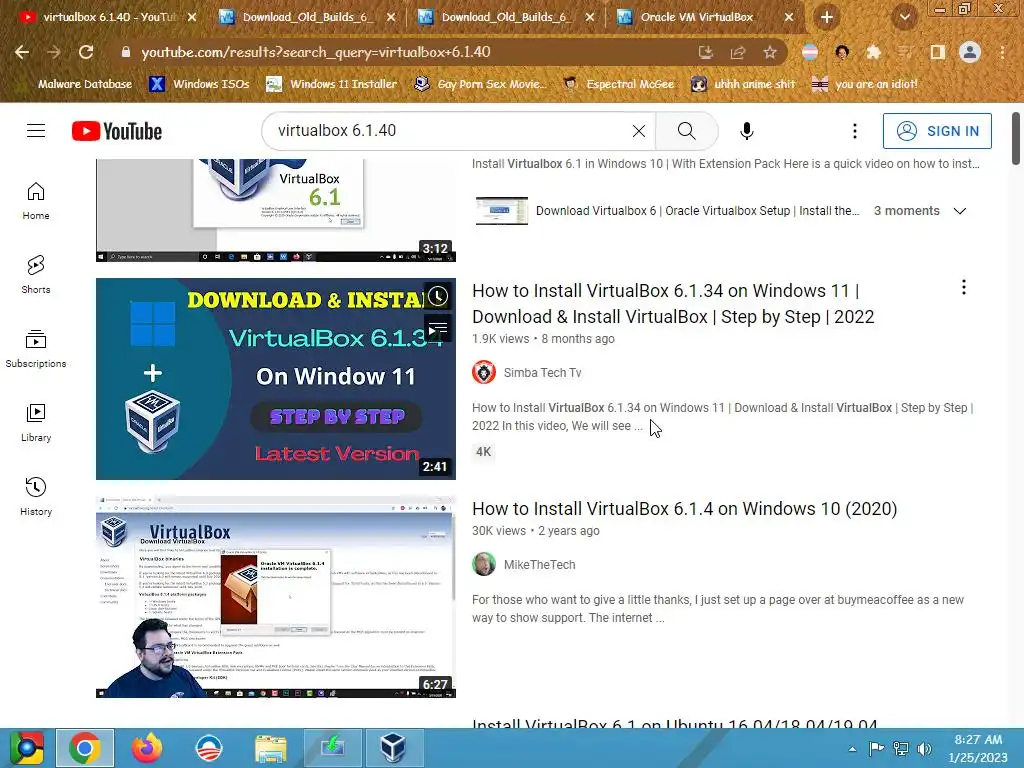Switch to the second Download_Old_Builds_6 tab
Screen dimensions: 1024x768
click(x=507, y=17)
